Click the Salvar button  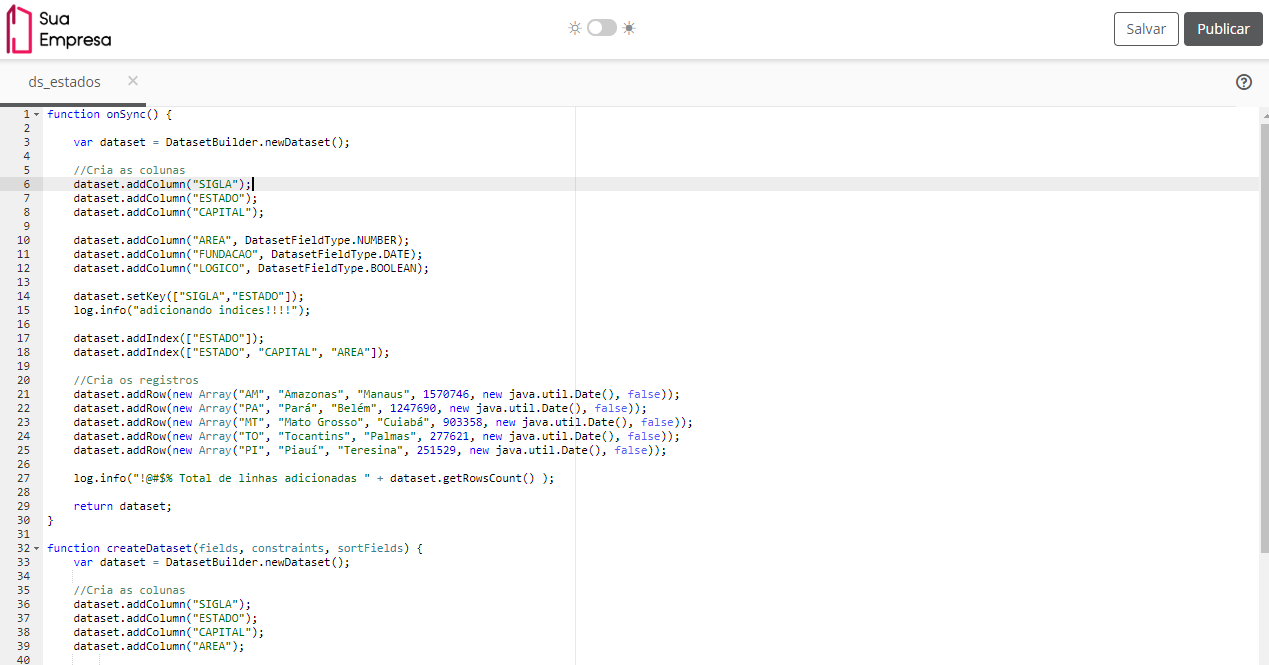1146,29
